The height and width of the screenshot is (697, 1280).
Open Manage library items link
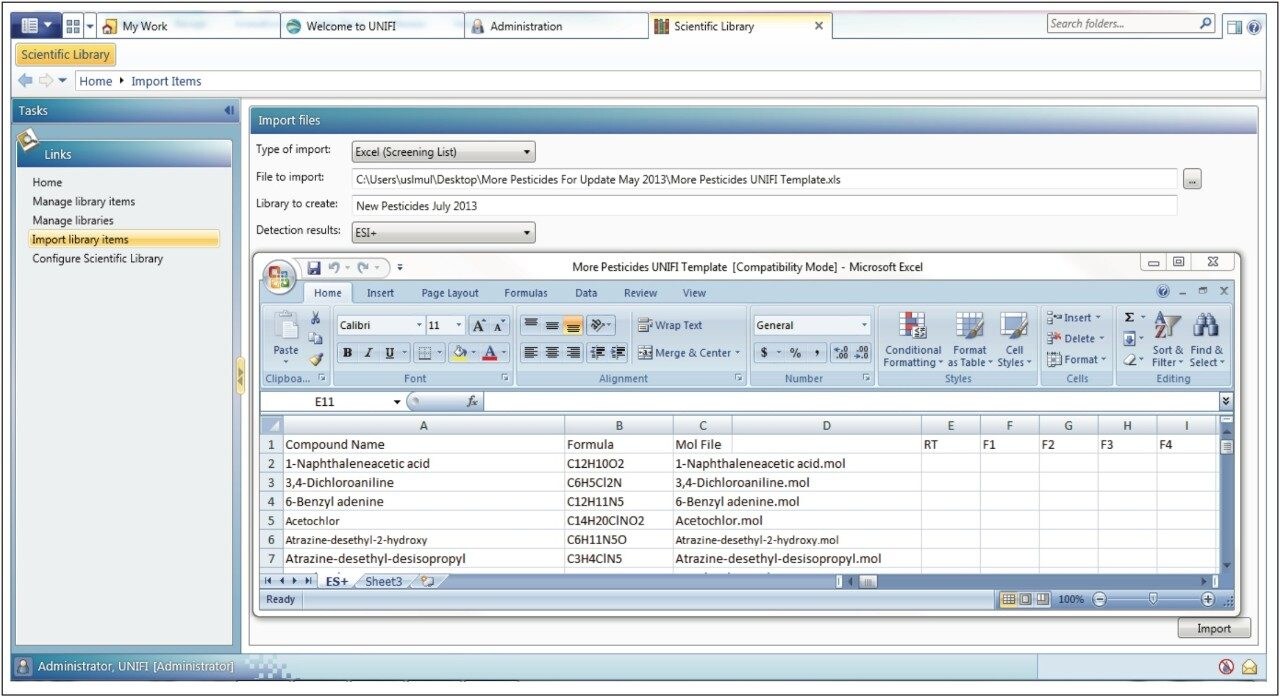point(83,201)
